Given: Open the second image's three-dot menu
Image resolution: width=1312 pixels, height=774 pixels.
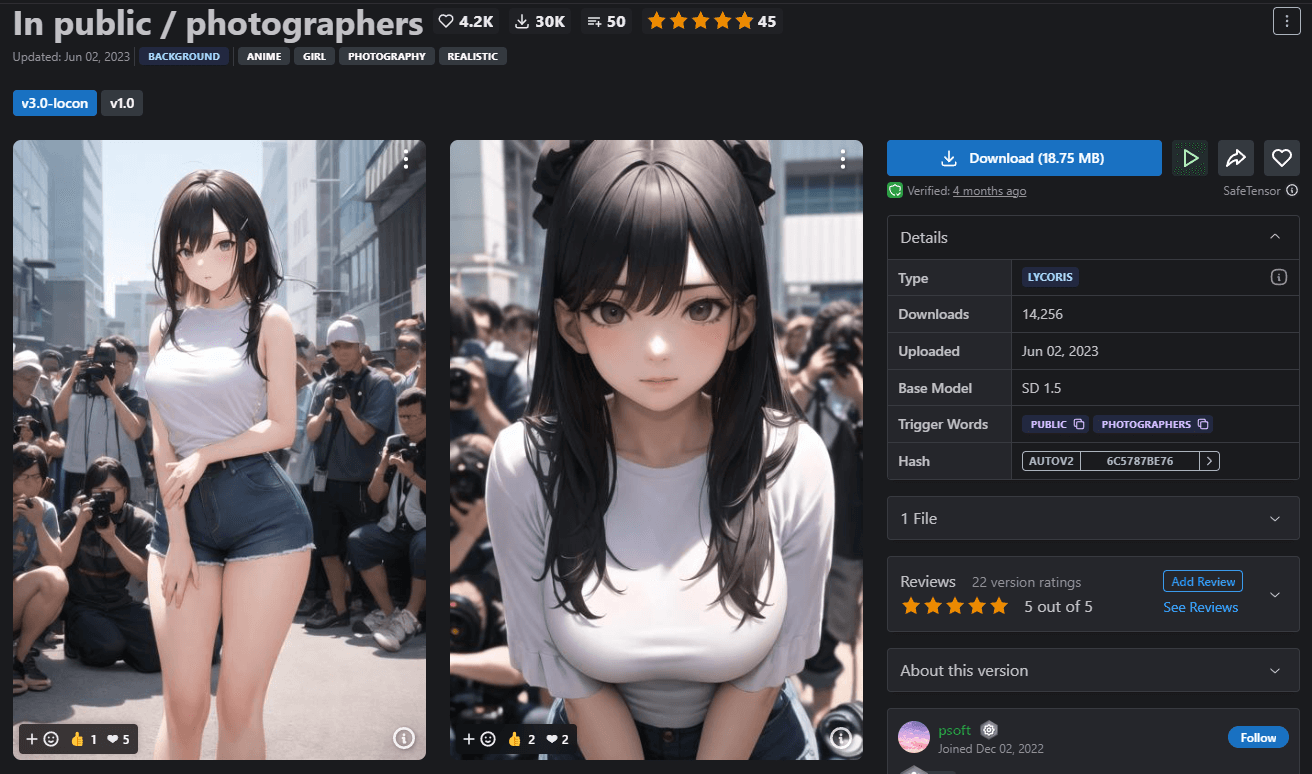Looking at the screenshot, I should coord(842,158).
